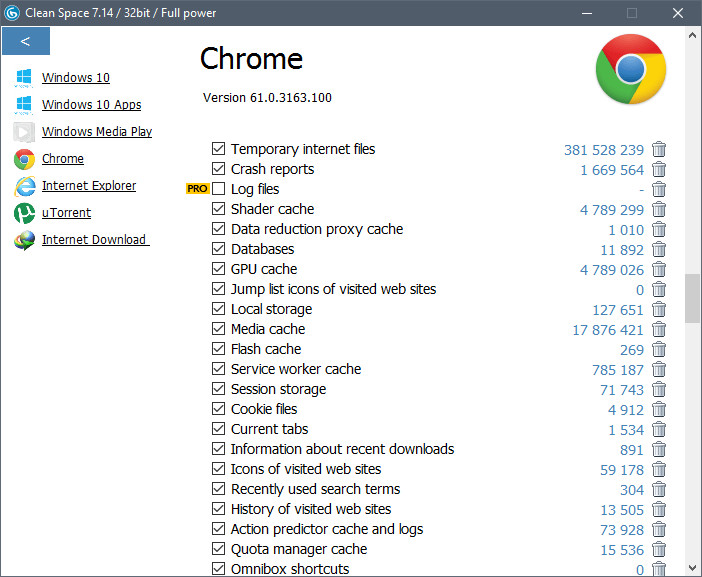Open the Windows 10 section link
The width and height of the screenshot is (702, 577).
tap(76, 77)
